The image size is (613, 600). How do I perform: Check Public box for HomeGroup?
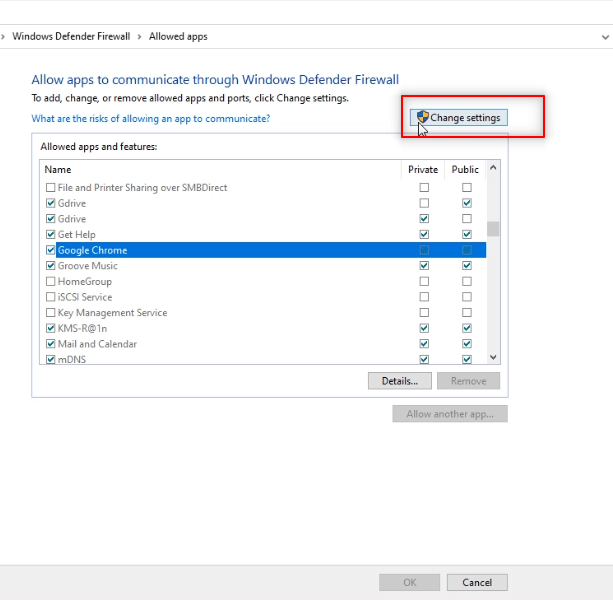[467, 281]
